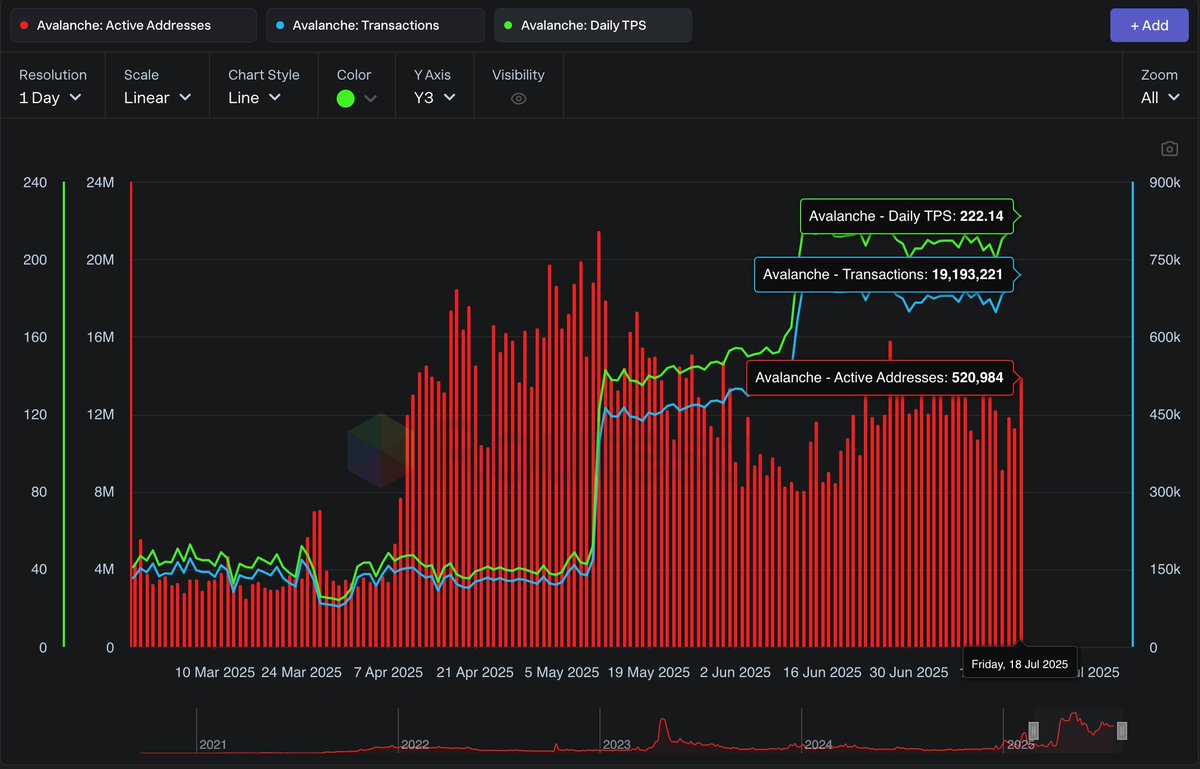The width and height of the screenshot is (1200, 769).
Task: Click the 2 Jun 2025 axis label
Action: pyautogui.click(x=735, y=673)
